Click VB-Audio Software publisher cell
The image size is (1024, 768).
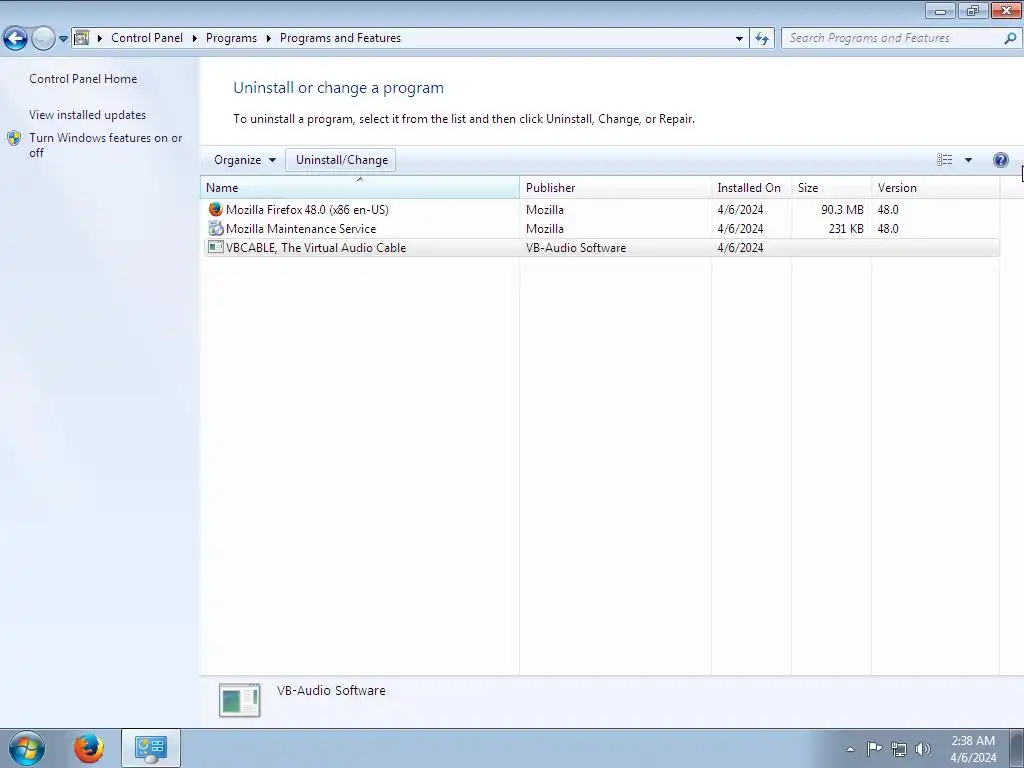[576, 248]
